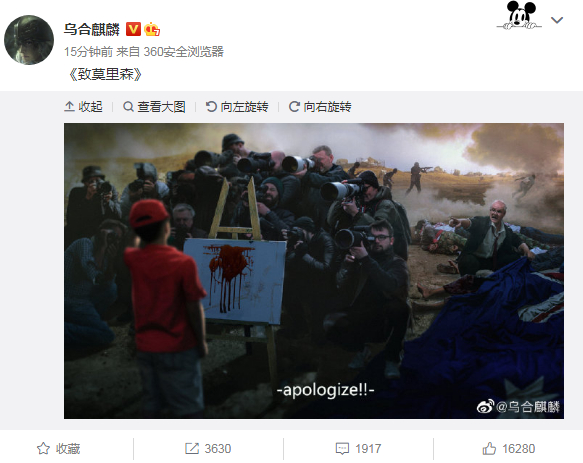Click the counterclockwise rotate arrow icon
Viewport: 583px width, 463px height.
click(211, 107)
